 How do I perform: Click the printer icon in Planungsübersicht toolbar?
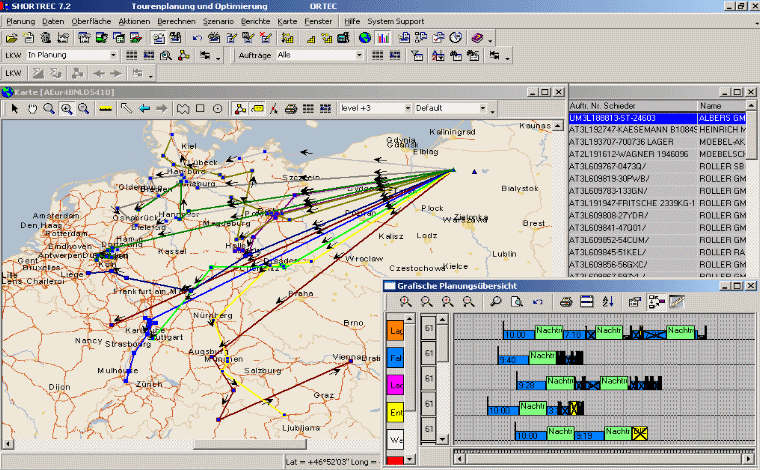(566, 302)
